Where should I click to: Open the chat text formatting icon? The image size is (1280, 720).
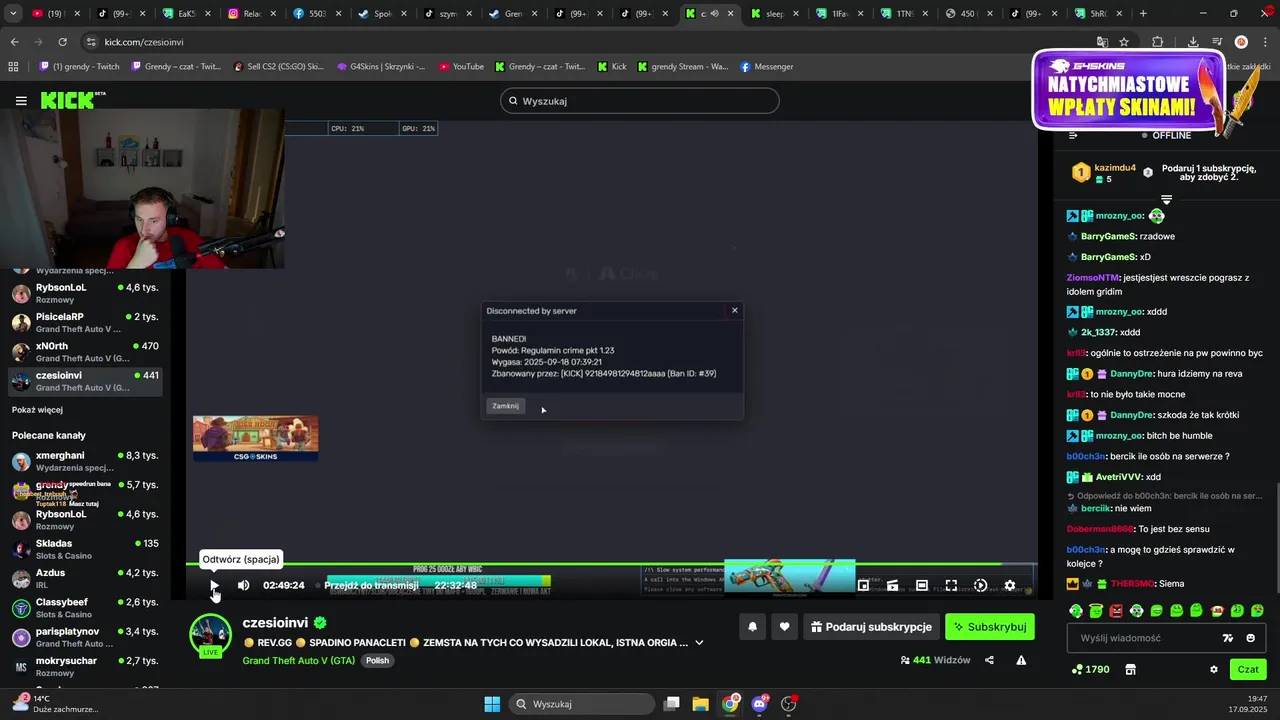click(x=1228, y=638)
